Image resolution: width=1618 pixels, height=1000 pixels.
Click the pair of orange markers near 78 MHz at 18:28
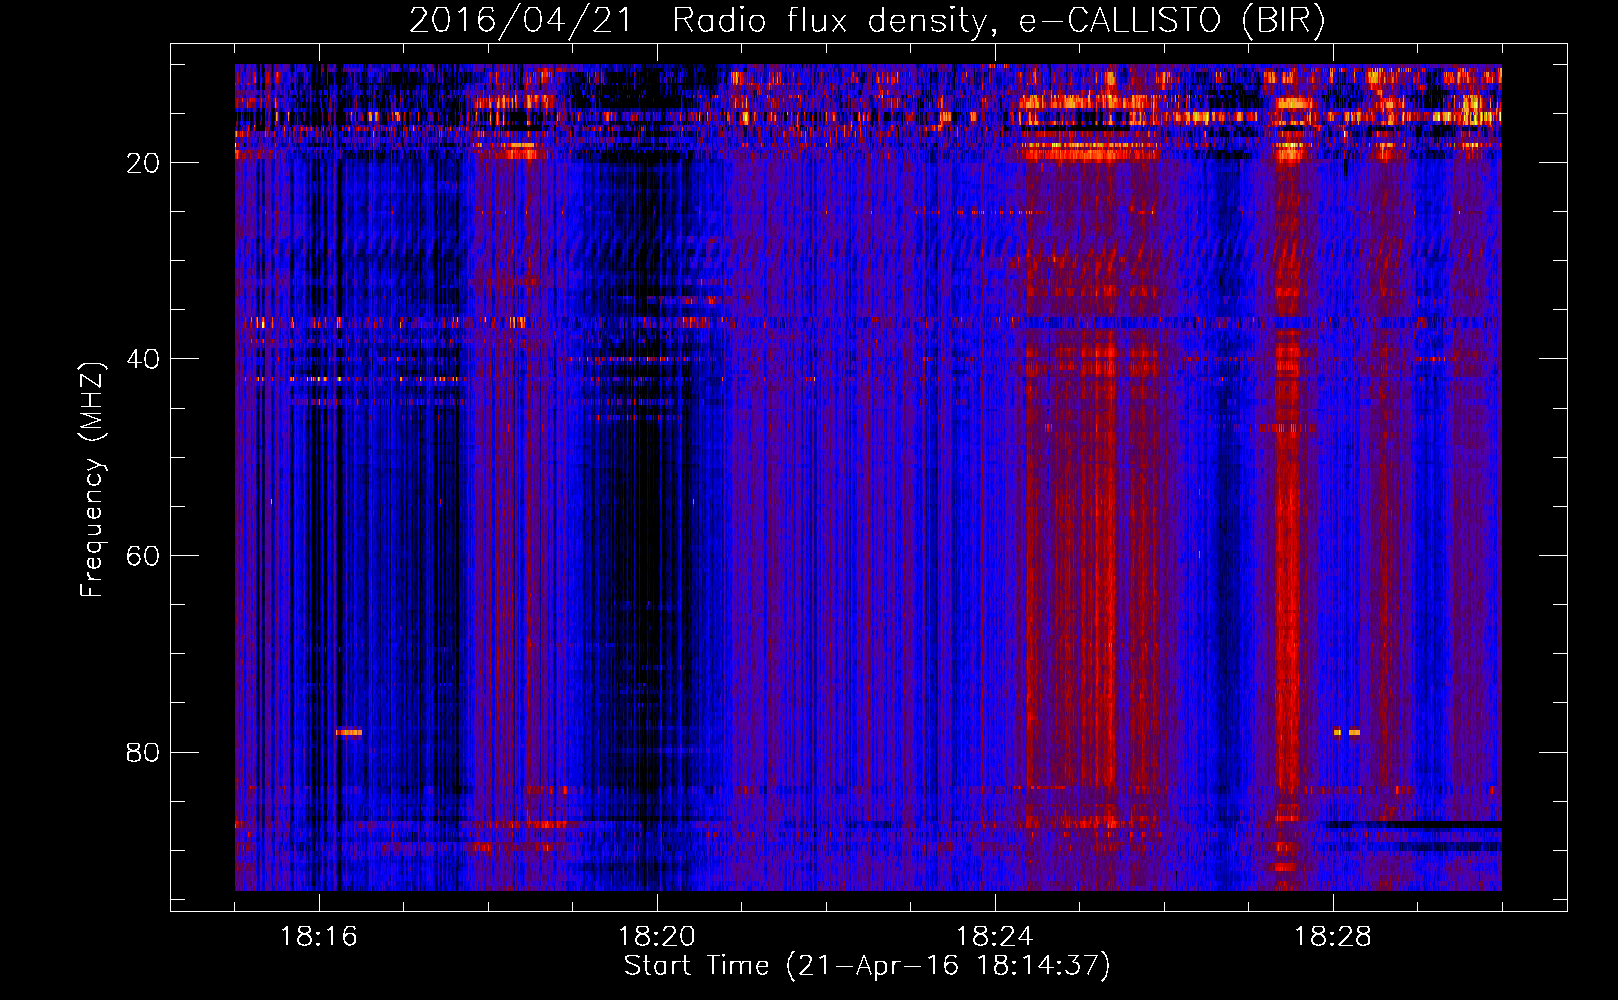coord(1347,732)
